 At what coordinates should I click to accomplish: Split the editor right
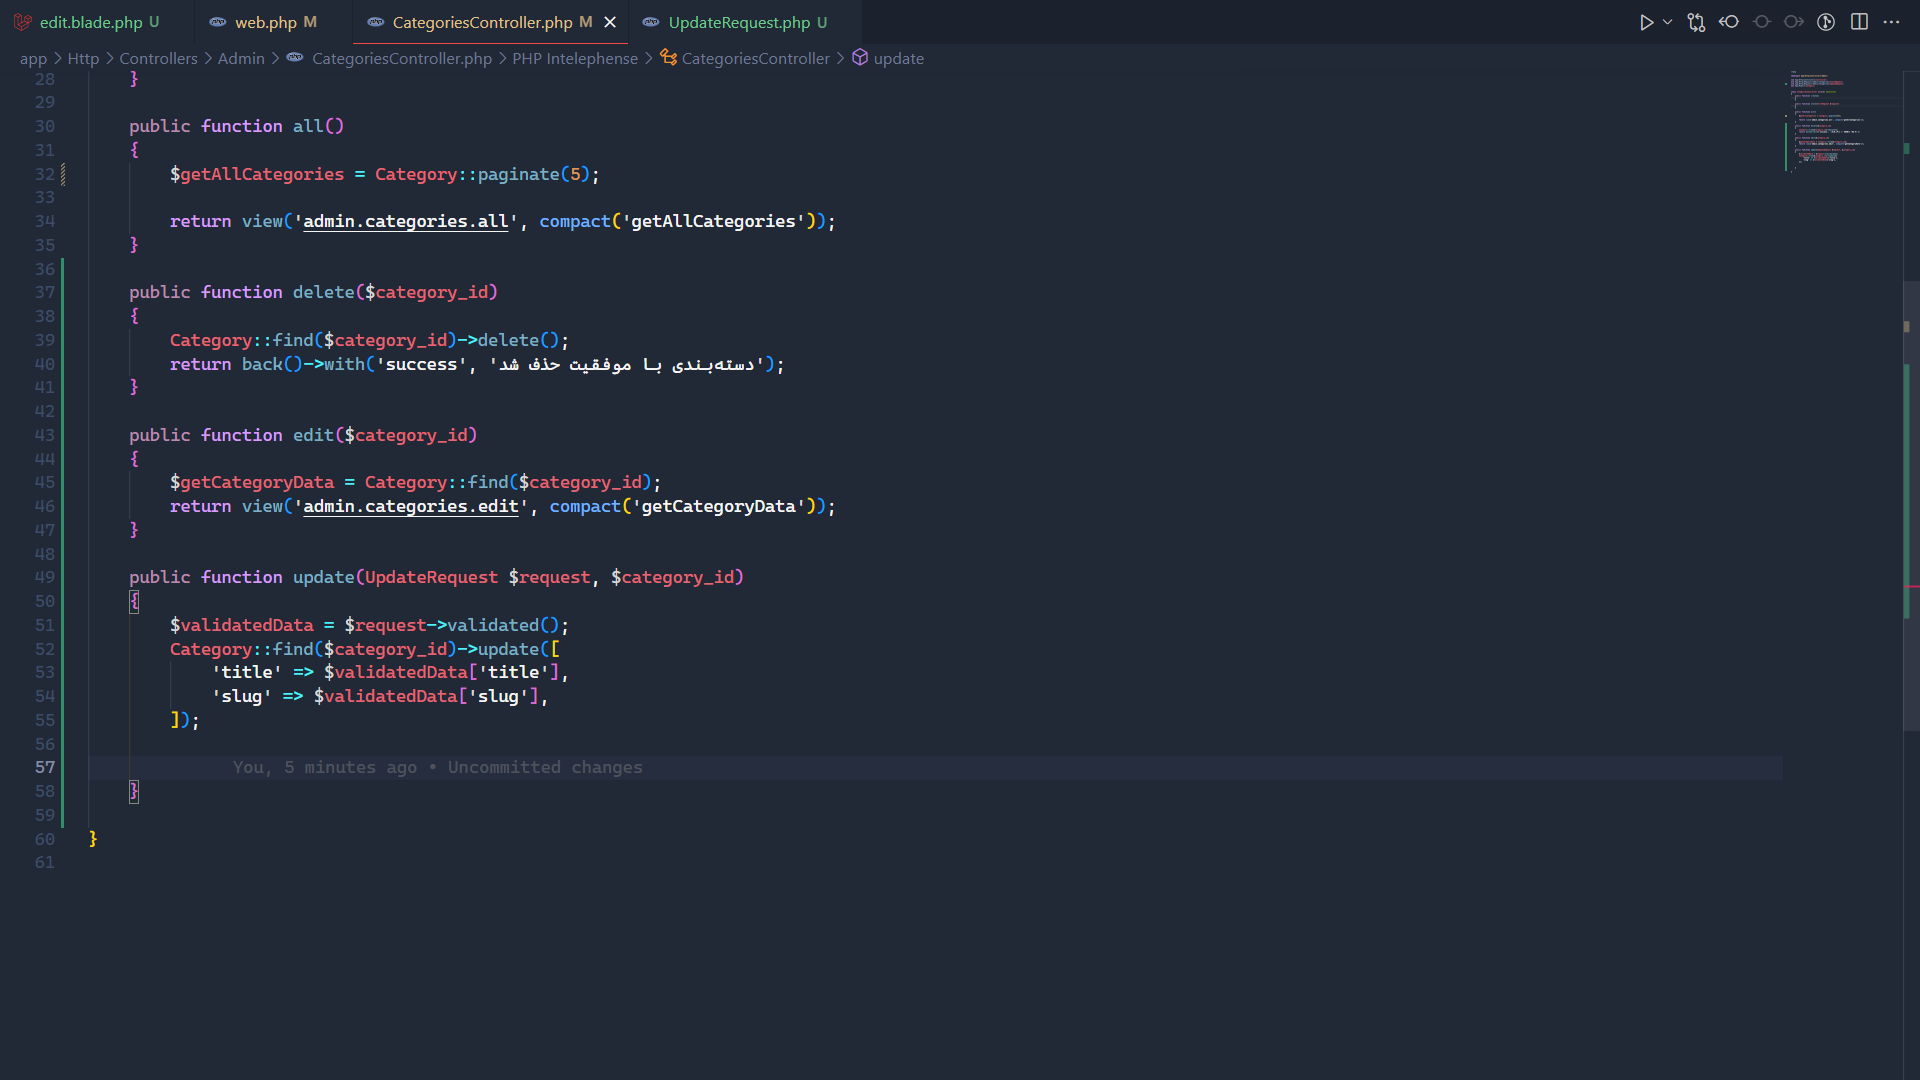click(1859, 22)
